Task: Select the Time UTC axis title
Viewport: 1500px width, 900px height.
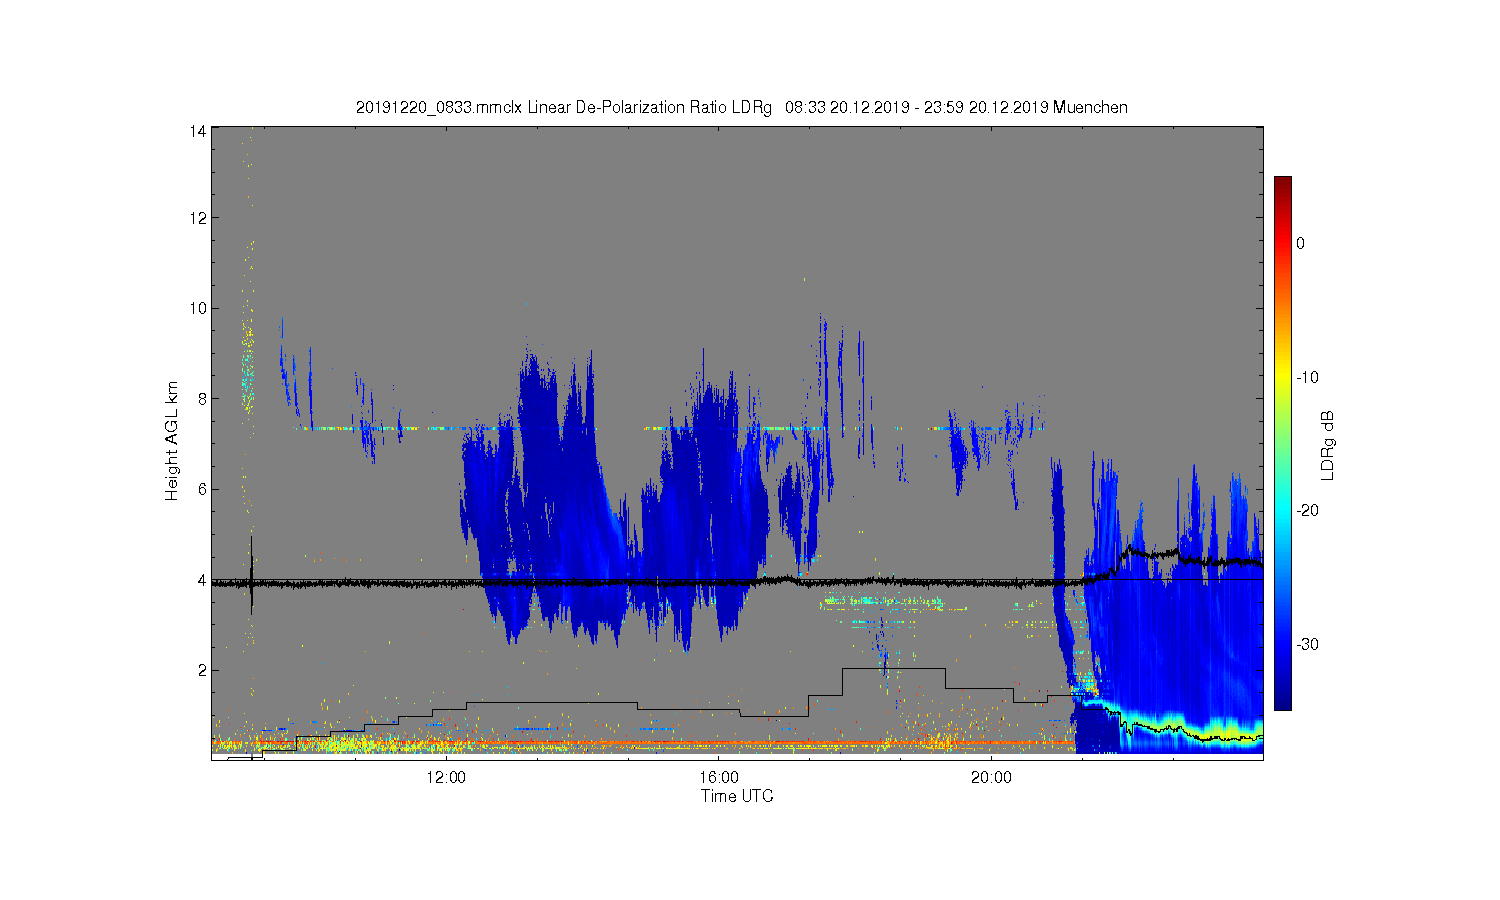Action: pos(737,797)
